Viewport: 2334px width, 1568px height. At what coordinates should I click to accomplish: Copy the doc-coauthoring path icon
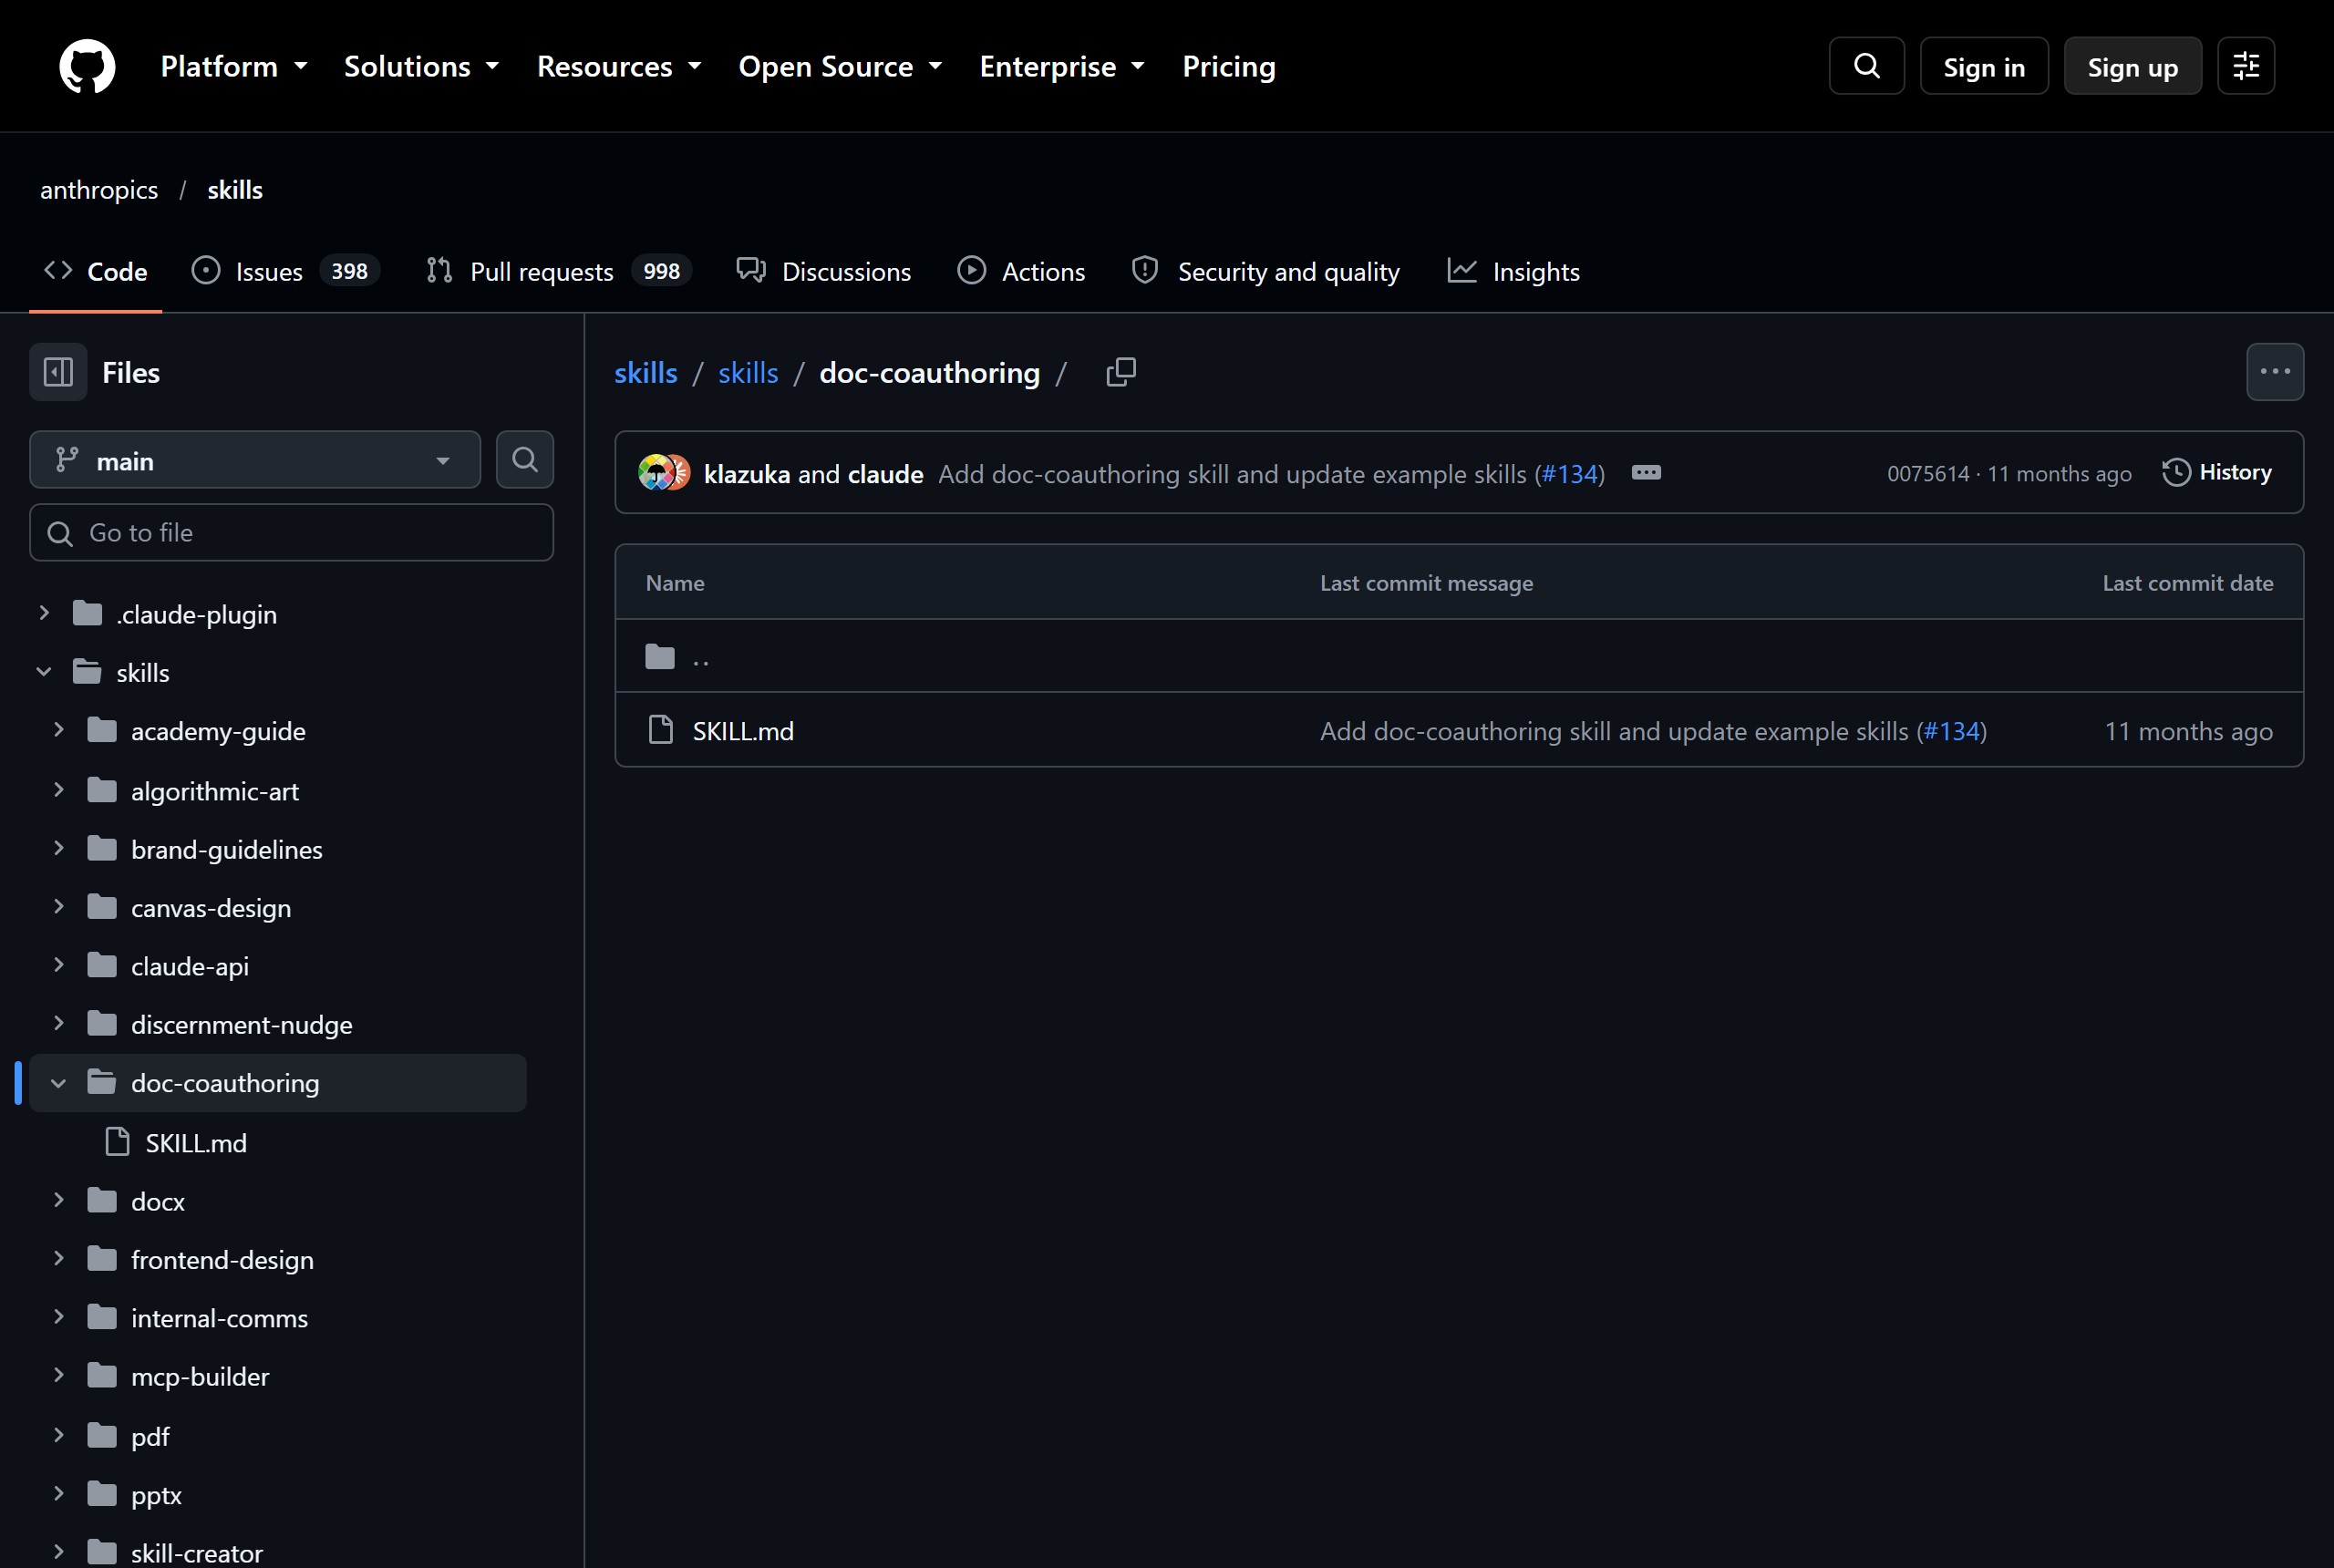point(1121,372)
